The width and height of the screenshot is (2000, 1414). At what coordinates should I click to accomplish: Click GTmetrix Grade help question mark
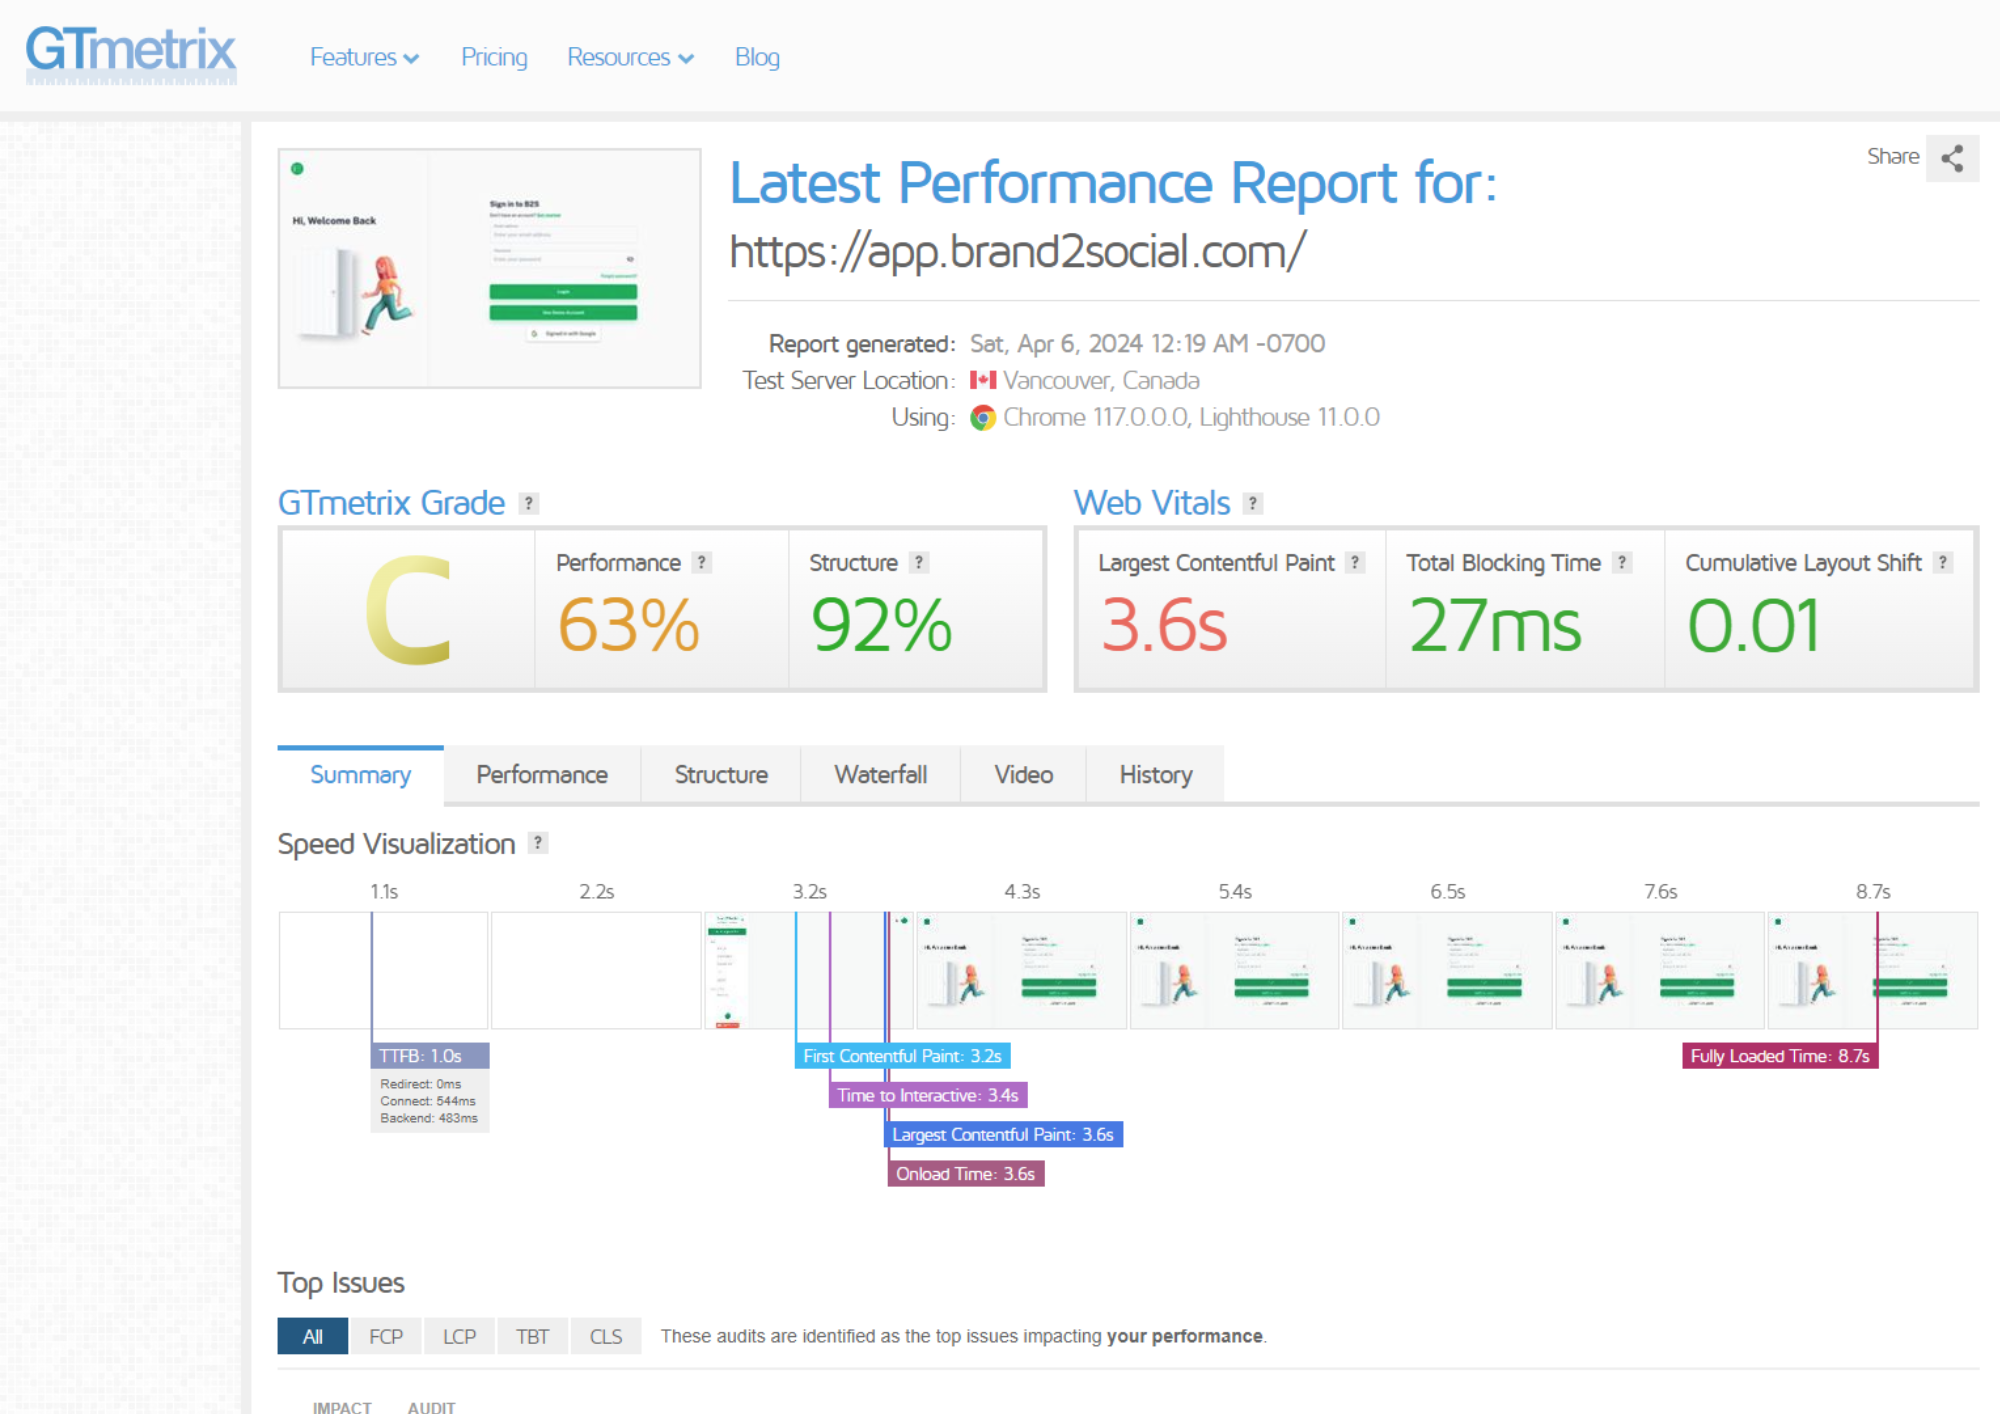(529, 504)
